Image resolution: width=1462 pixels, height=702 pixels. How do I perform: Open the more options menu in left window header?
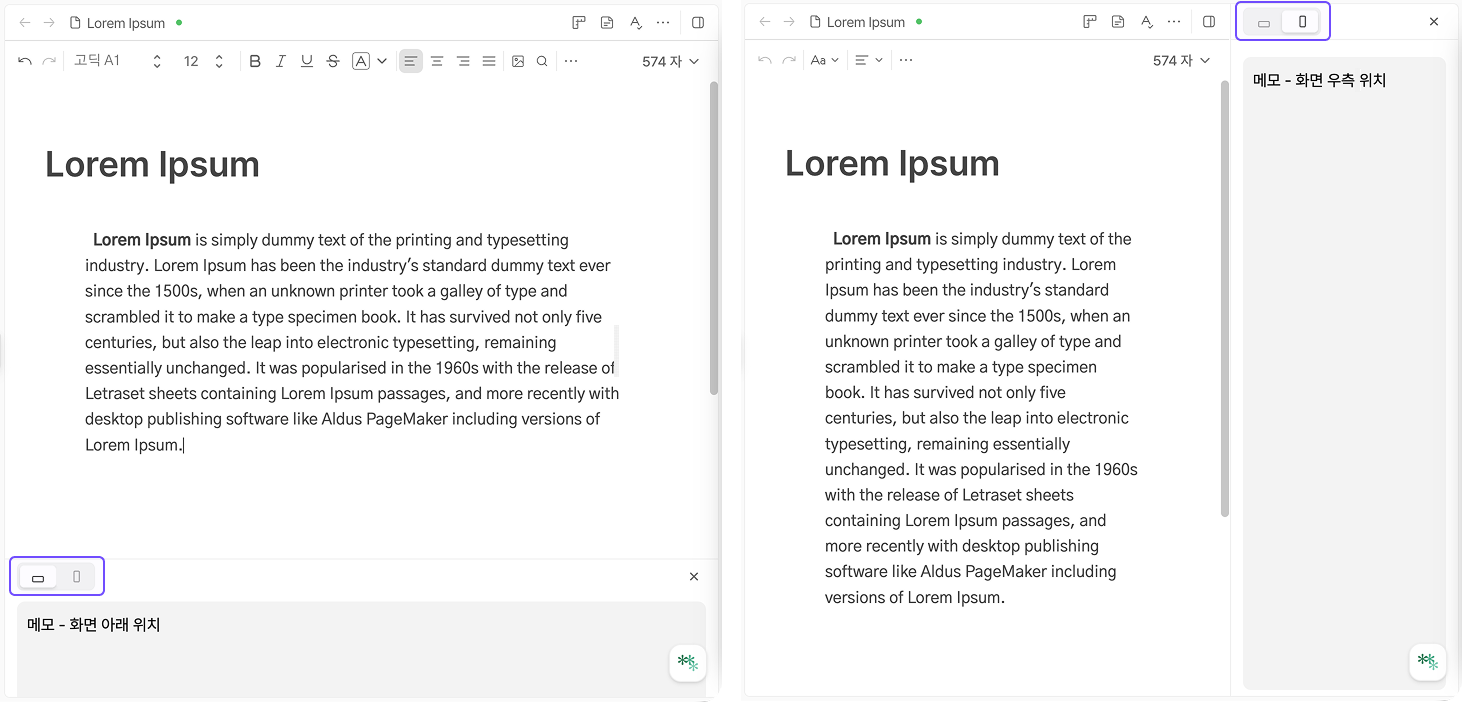click(663, 22)
